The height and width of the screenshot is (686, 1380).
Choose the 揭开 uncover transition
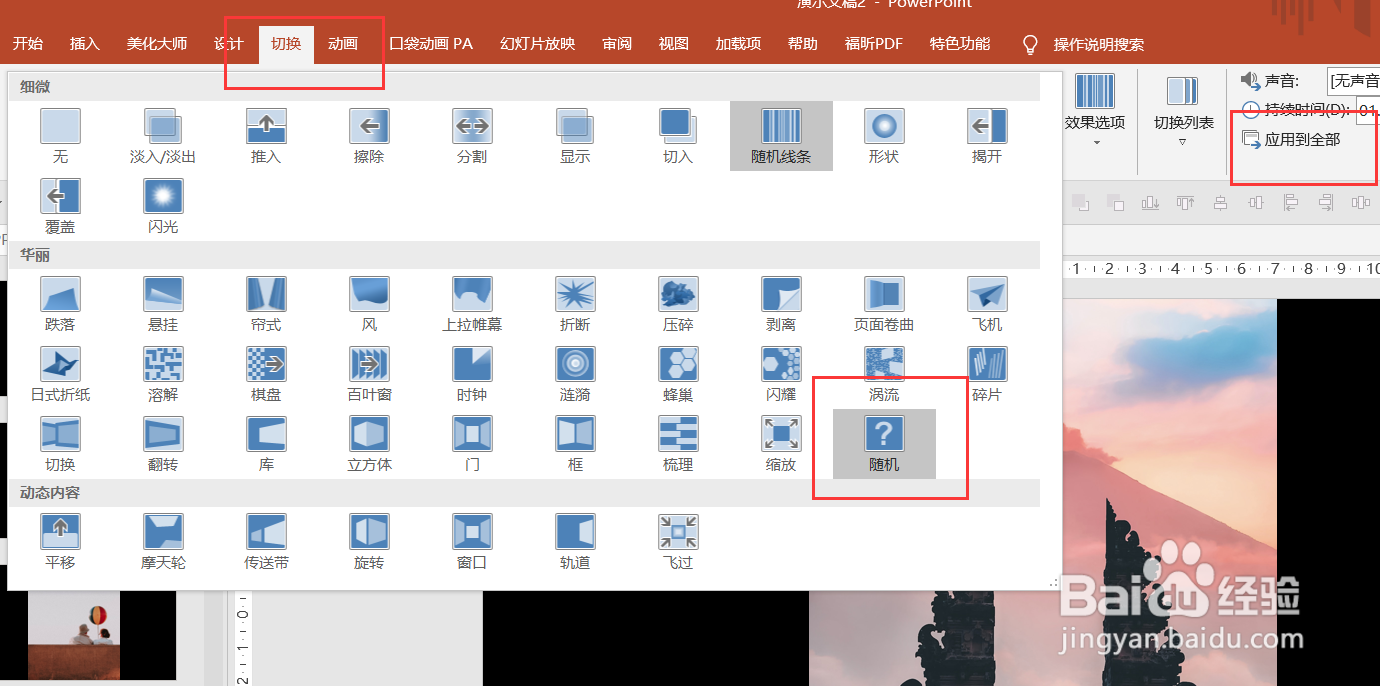pos(987,136)
